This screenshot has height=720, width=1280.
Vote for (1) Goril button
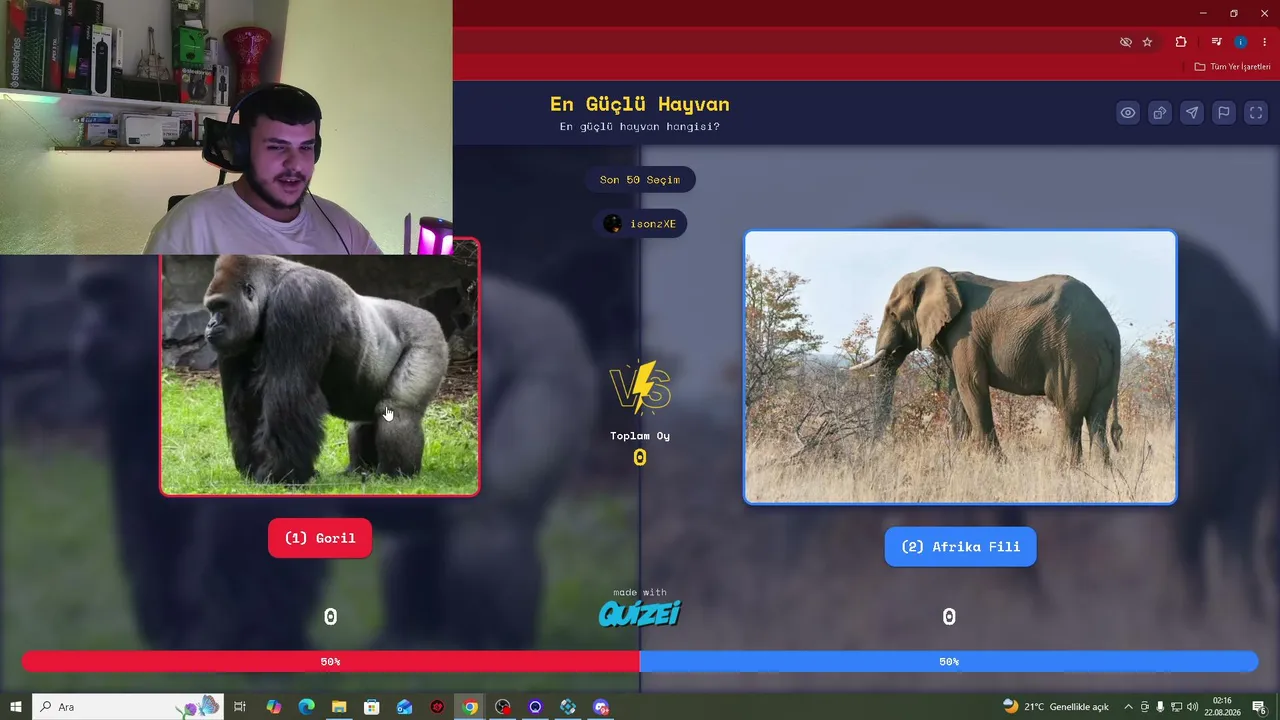point(320,538)
